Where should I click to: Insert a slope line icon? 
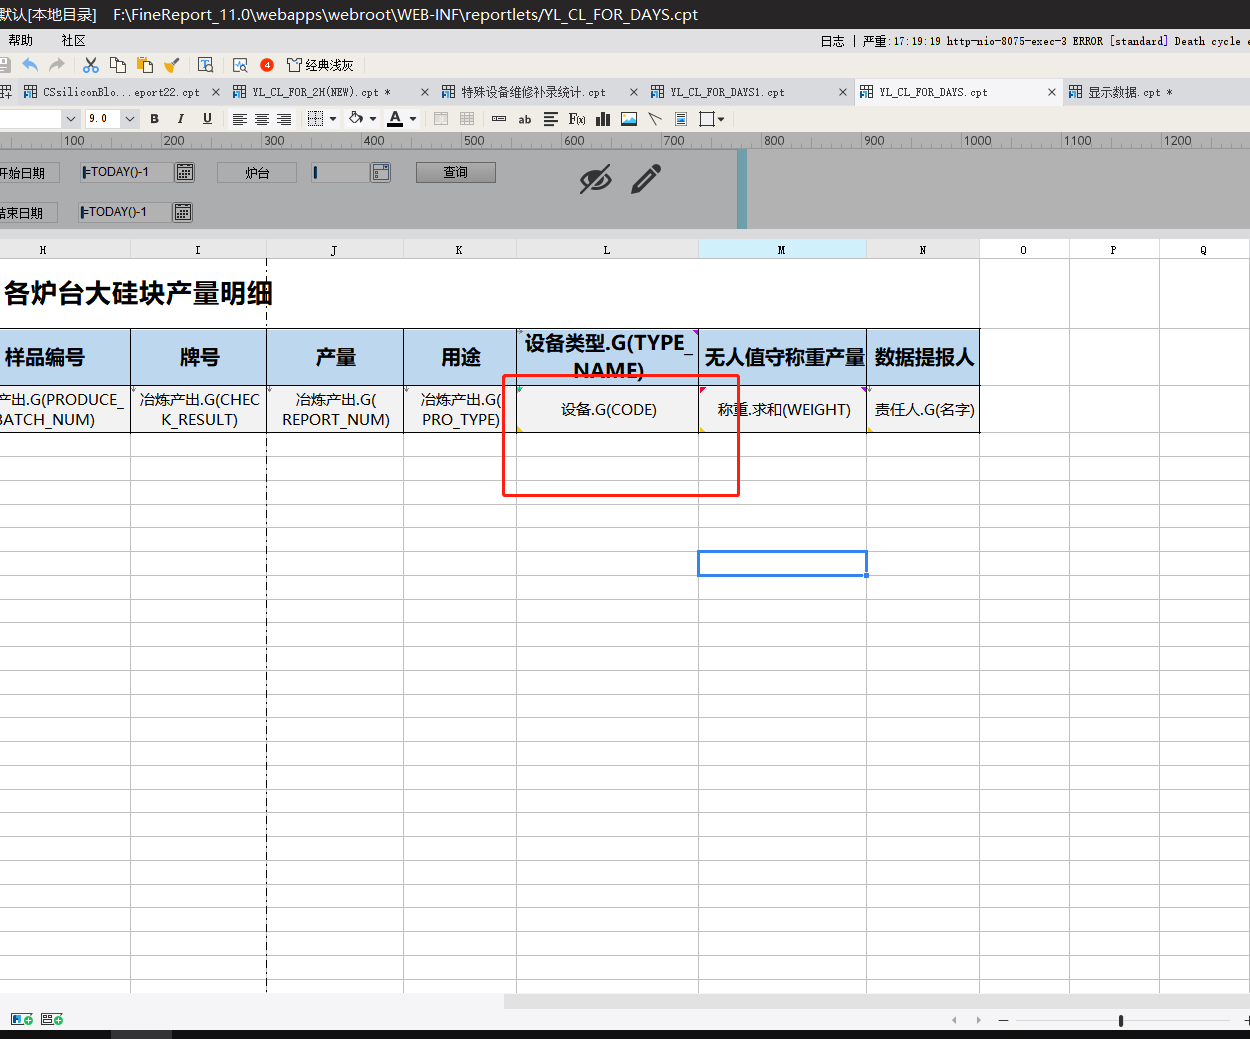click(655, 119)
